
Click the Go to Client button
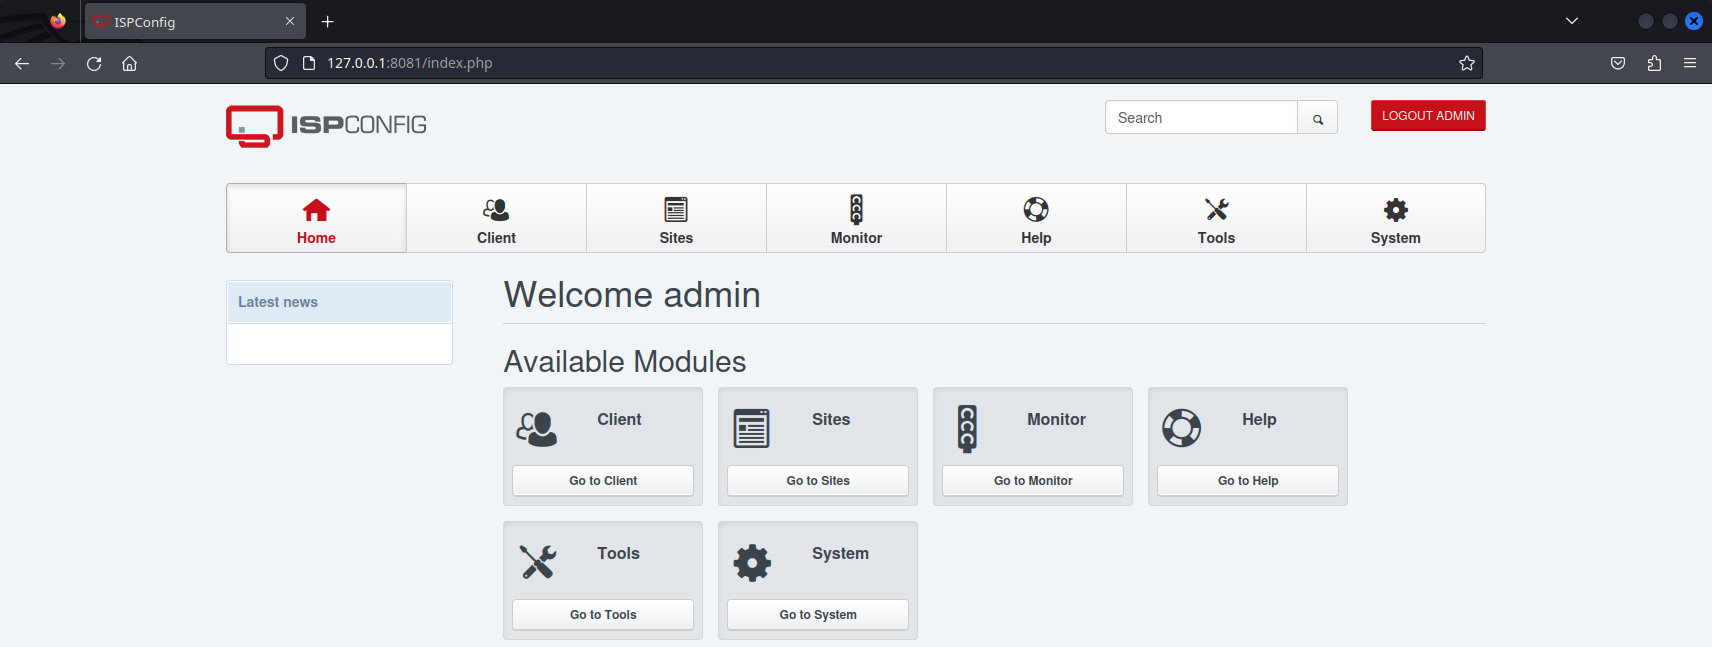pos(603,481)
